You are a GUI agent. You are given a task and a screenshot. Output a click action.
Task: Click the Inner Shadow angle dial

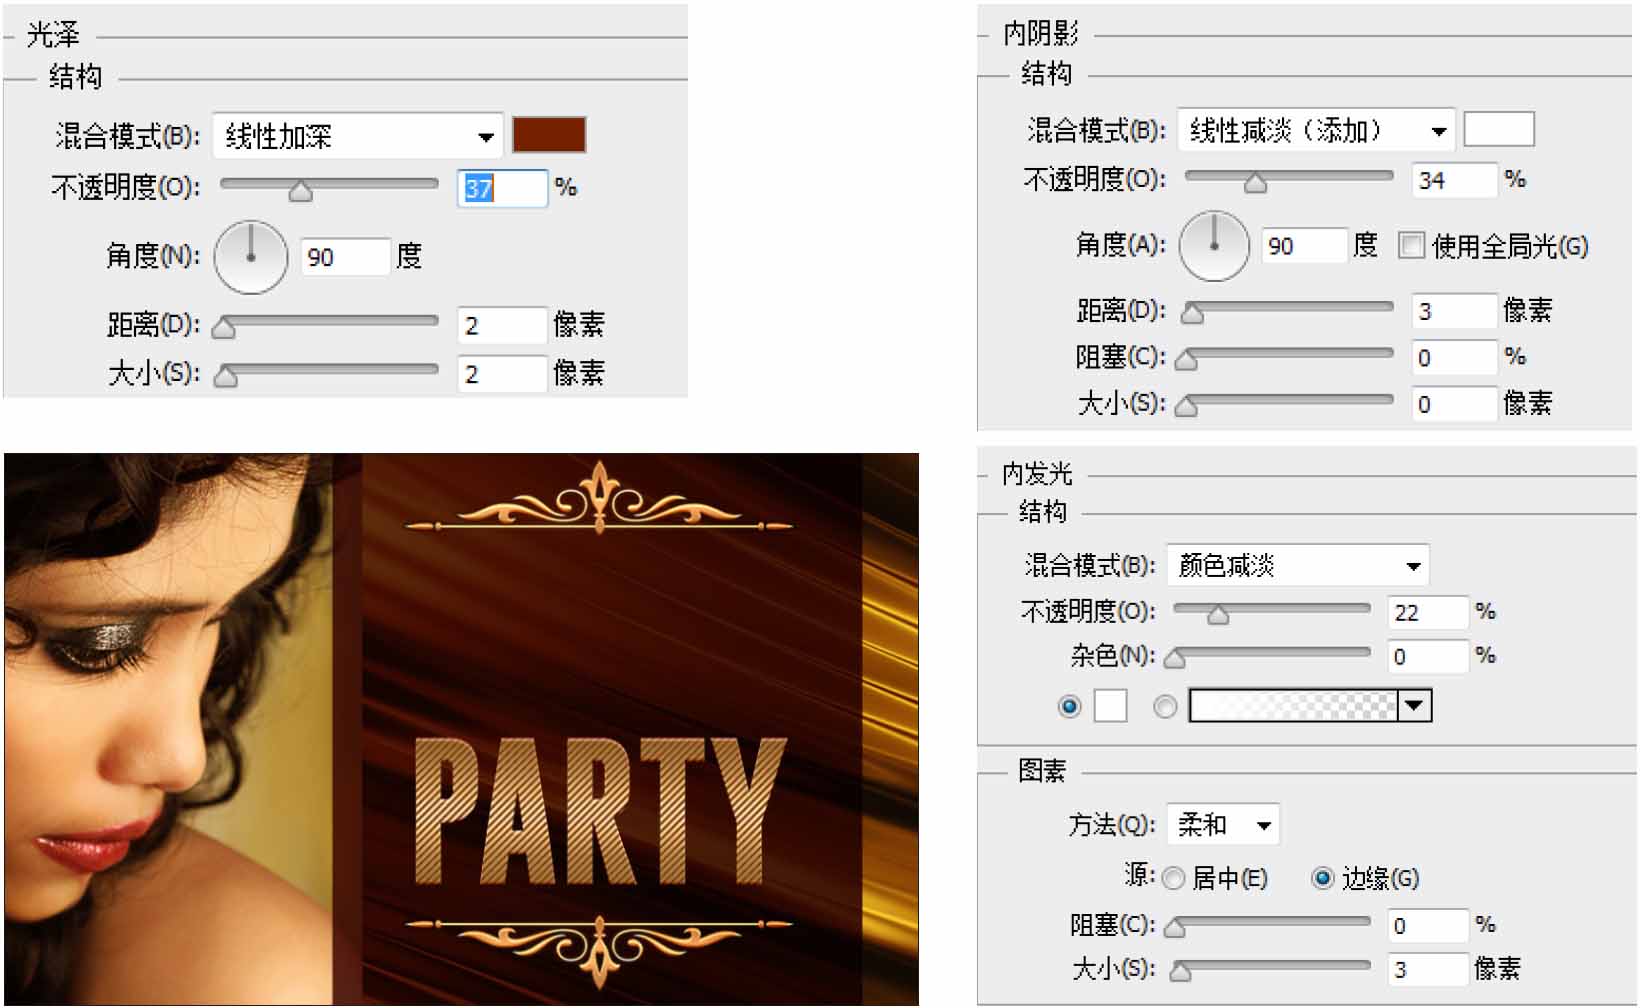[x=1214, y=245]
